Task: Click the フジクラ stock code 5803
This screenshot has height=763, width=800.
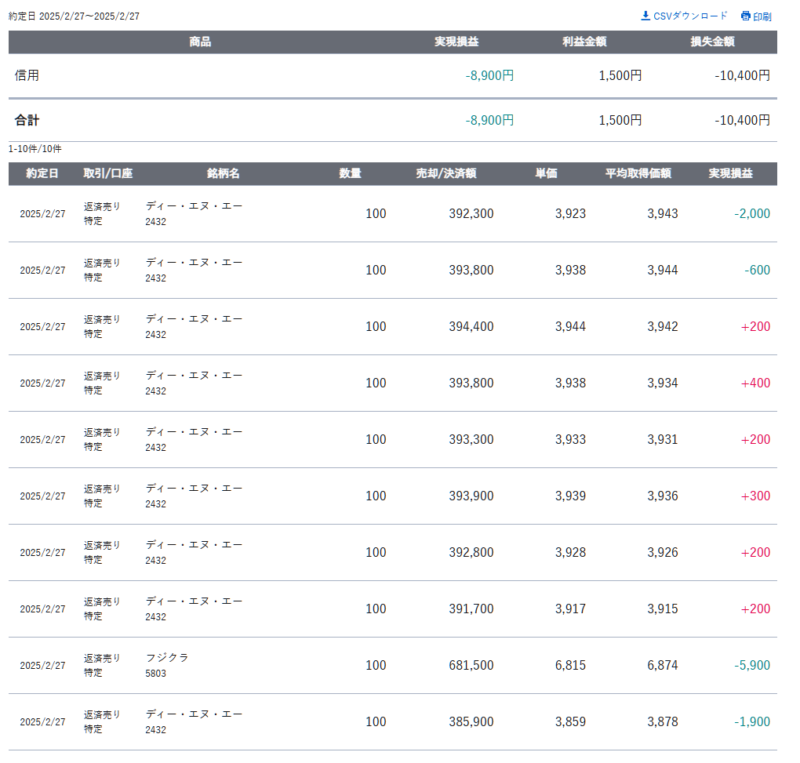Action: coord(156,674)
